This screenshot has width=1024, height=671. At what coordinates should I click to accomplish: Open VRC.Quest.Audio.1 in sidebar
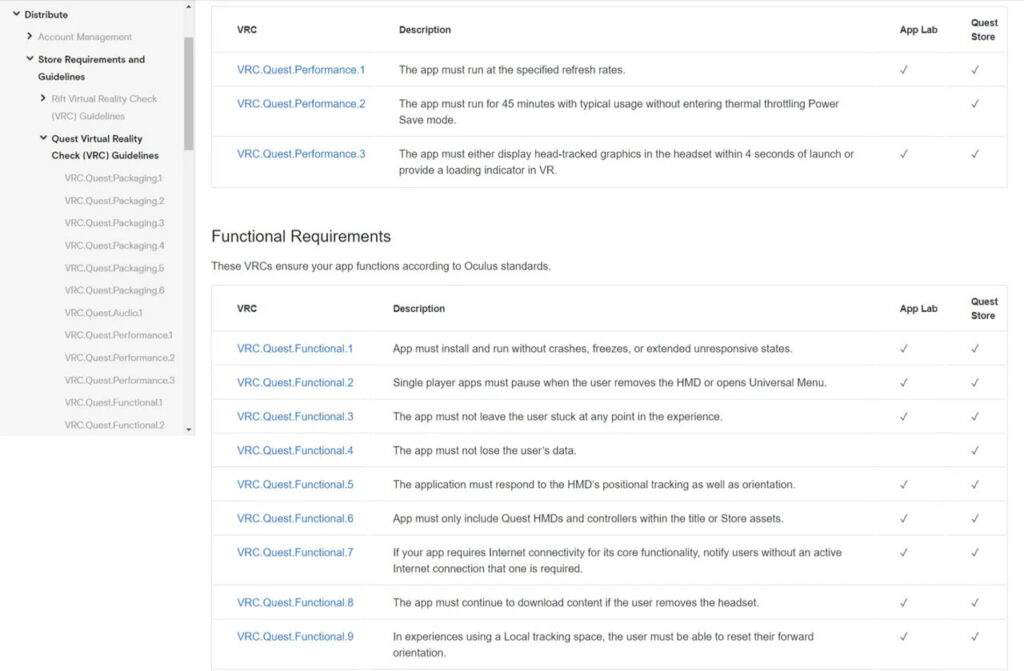click(104, 313)
